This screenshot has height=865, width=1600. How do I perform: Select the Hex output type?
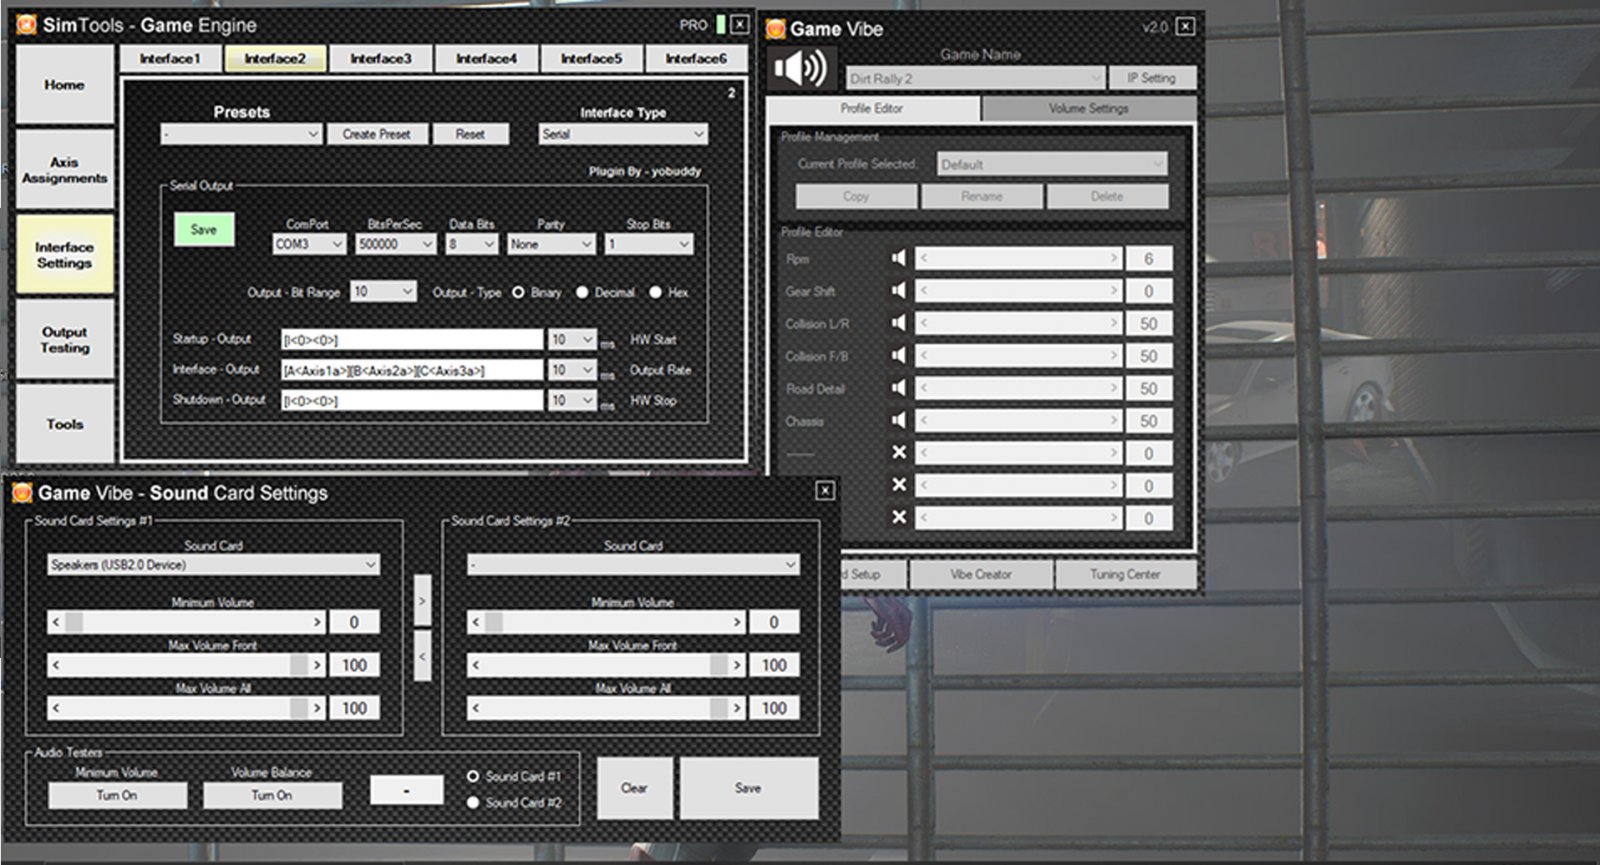655,293
